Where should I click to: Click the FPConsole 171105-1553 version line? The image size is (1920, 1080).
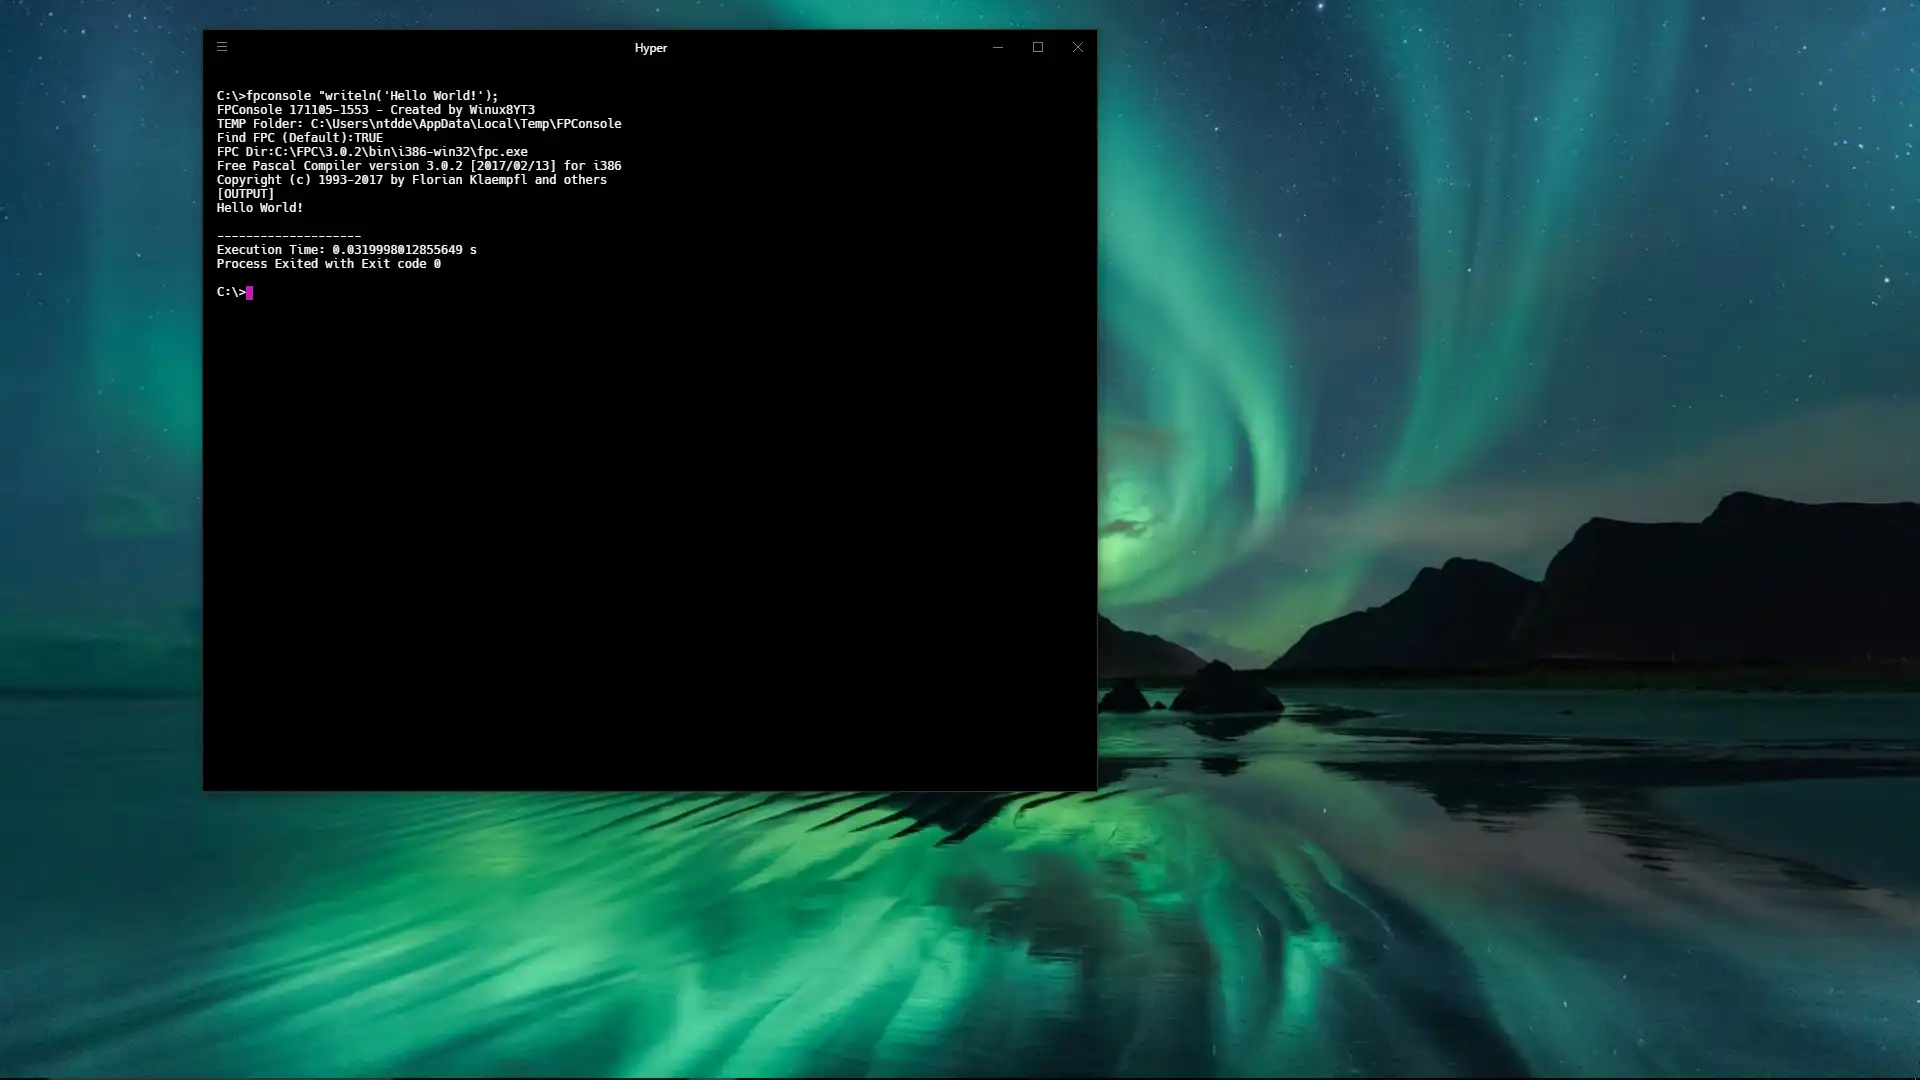point(376,110)
